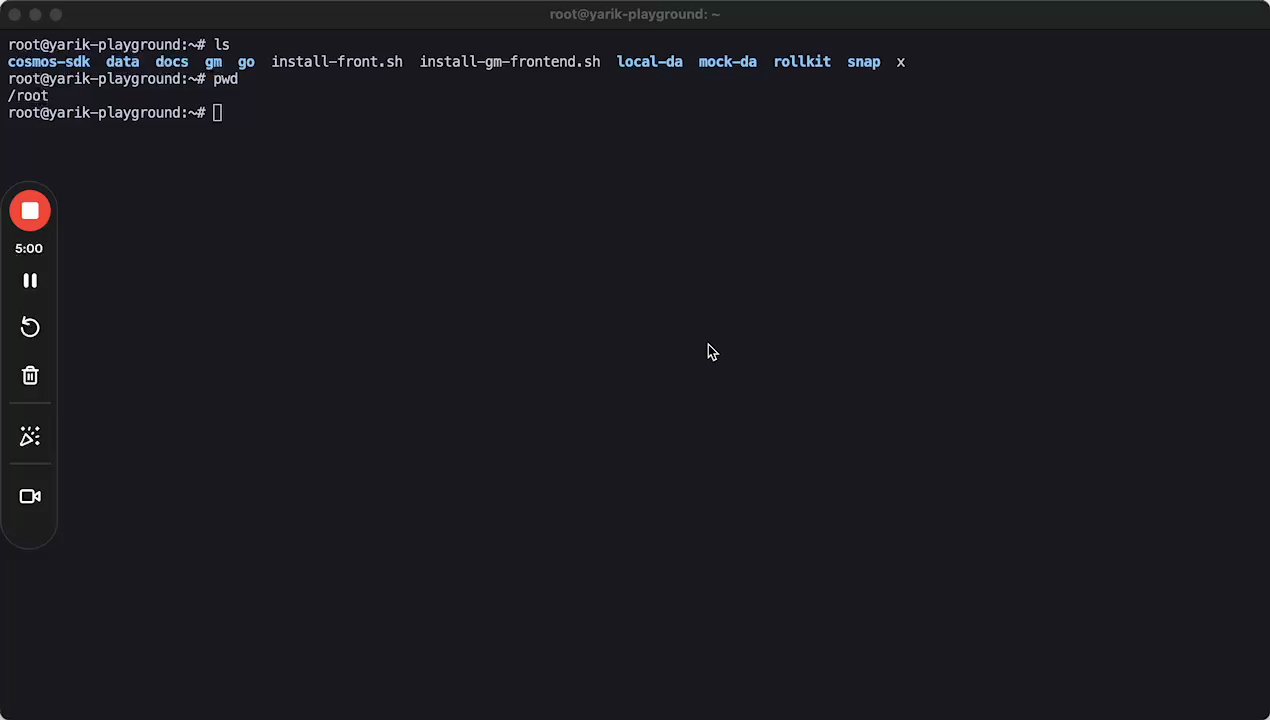This screenshot has width=1270, height=720.
Task: Click the ls command text
Action: (x=222, y=45)
